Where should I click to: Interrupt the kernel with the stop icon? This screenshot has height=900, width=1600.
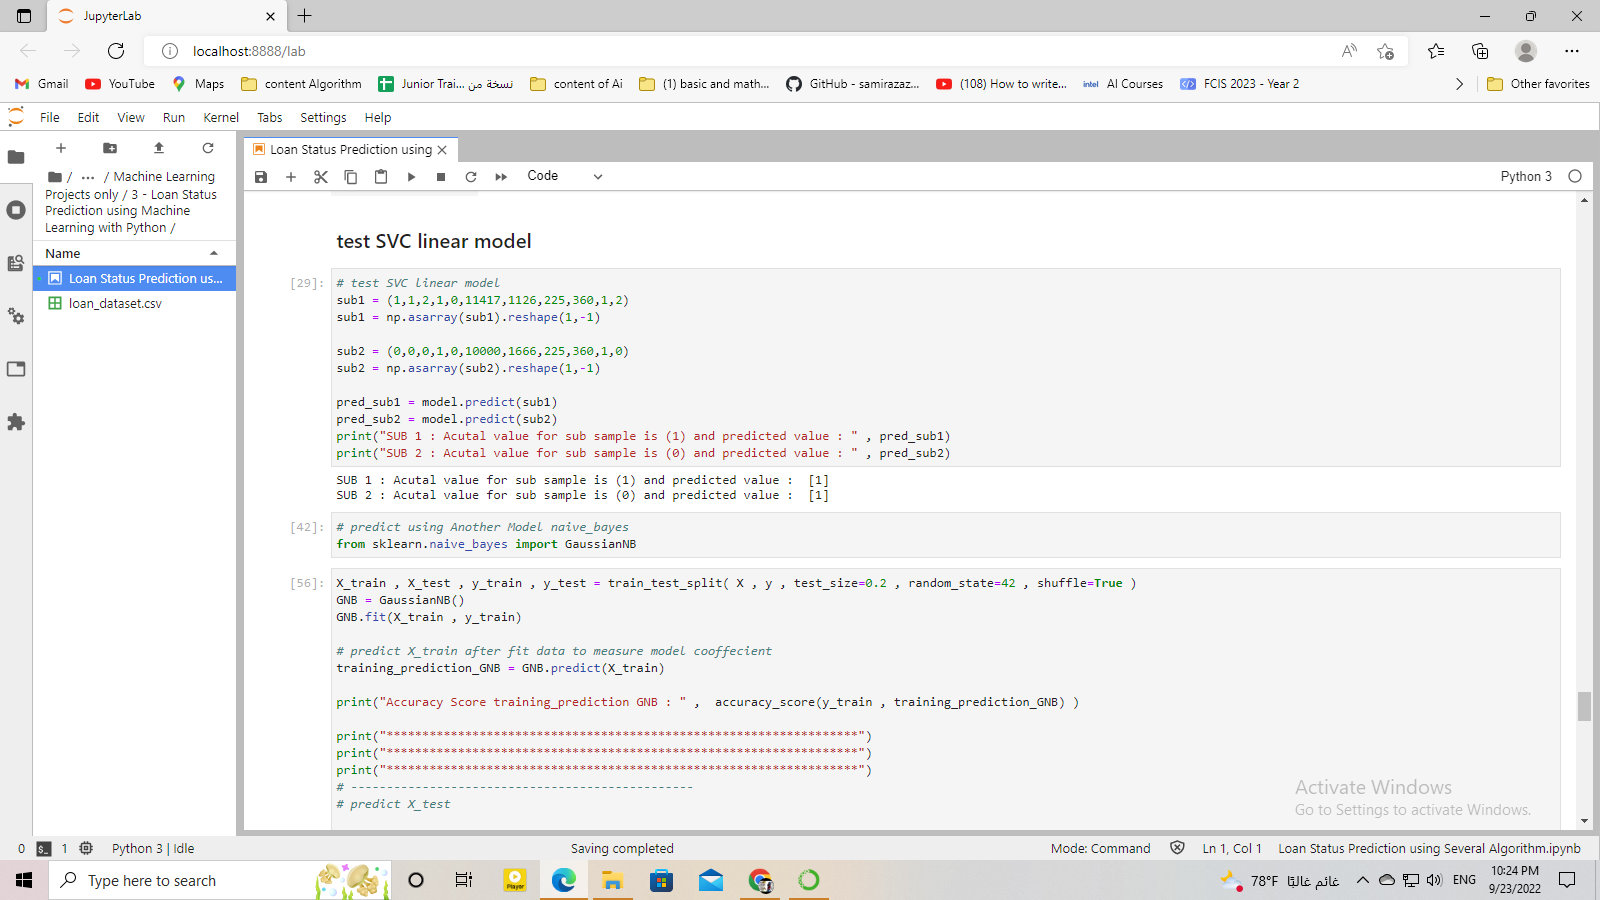[x=440, y=176]
